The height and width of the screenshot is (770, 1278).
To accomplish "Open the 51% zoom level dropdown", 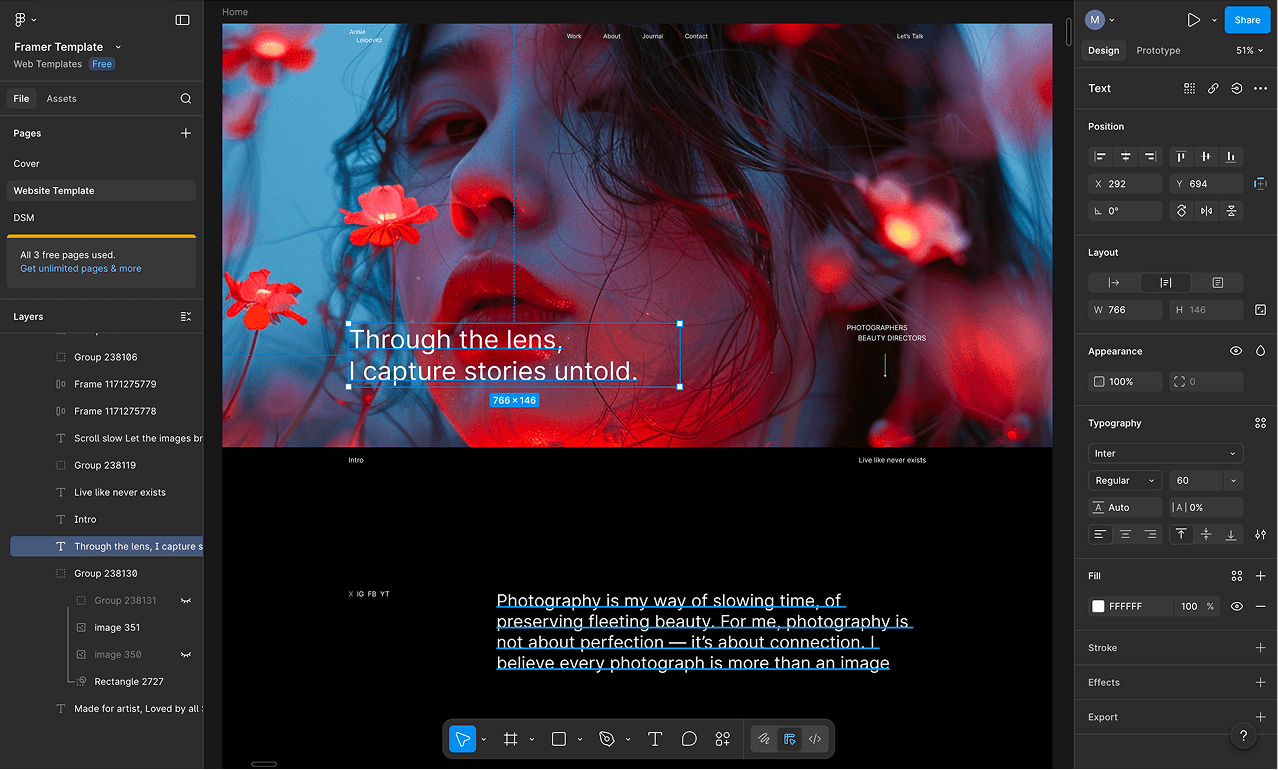I will point(1250,50).
